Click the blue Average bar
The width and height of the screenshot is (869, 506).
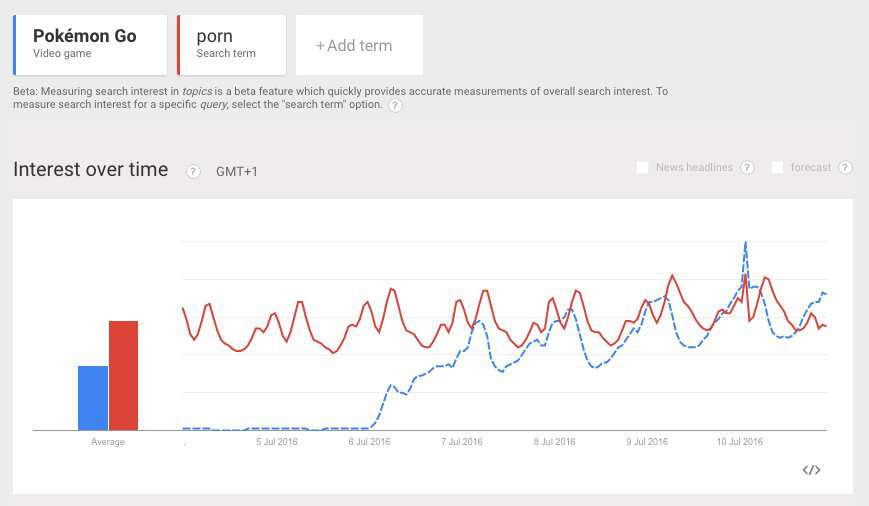(93, 397)
